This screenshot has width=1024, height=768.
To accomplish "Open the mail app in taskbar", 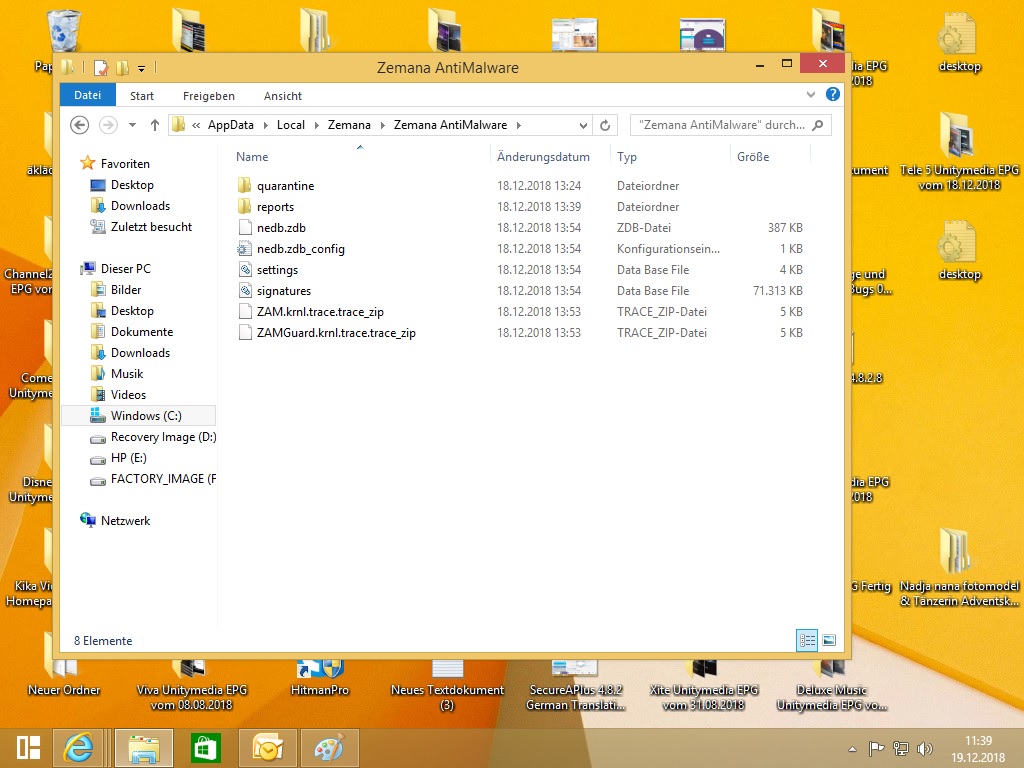I will tap(268, 748).
